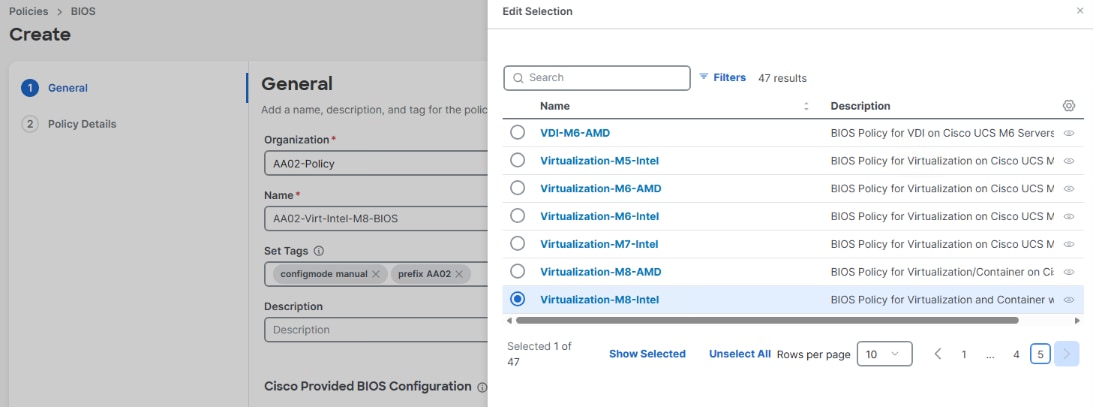This screenshot has height=407, width=1093.
Task: Click the horizontal table scrollbar
Action: tap(767, 321)
